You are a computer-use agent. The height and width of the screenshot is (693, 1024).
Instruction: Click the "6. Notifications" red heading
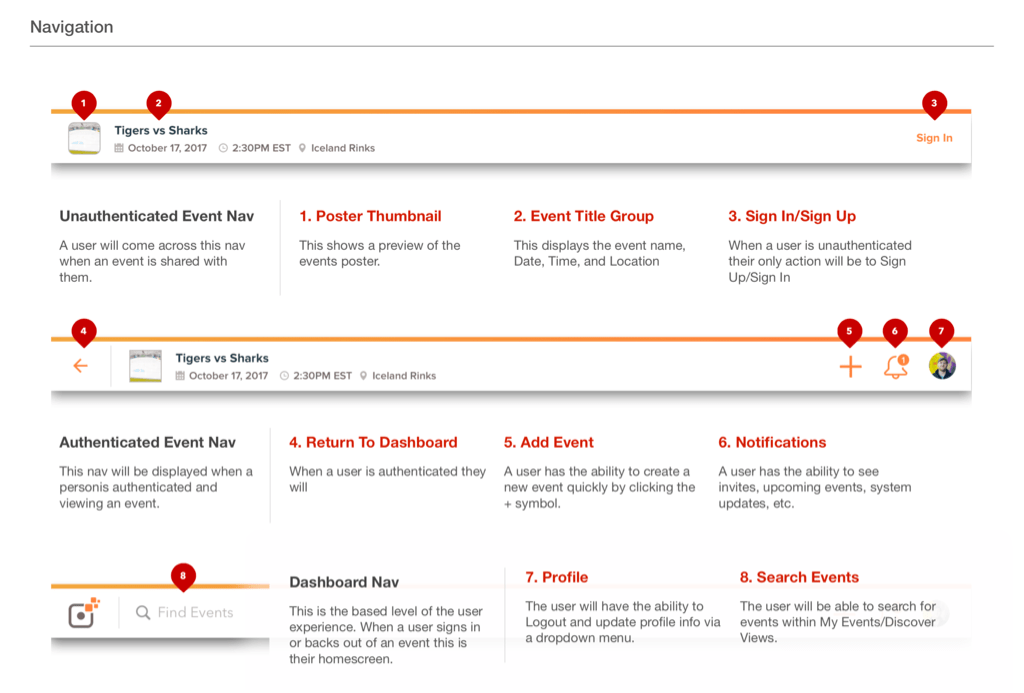pyautogui.click(x=772, y=442)
